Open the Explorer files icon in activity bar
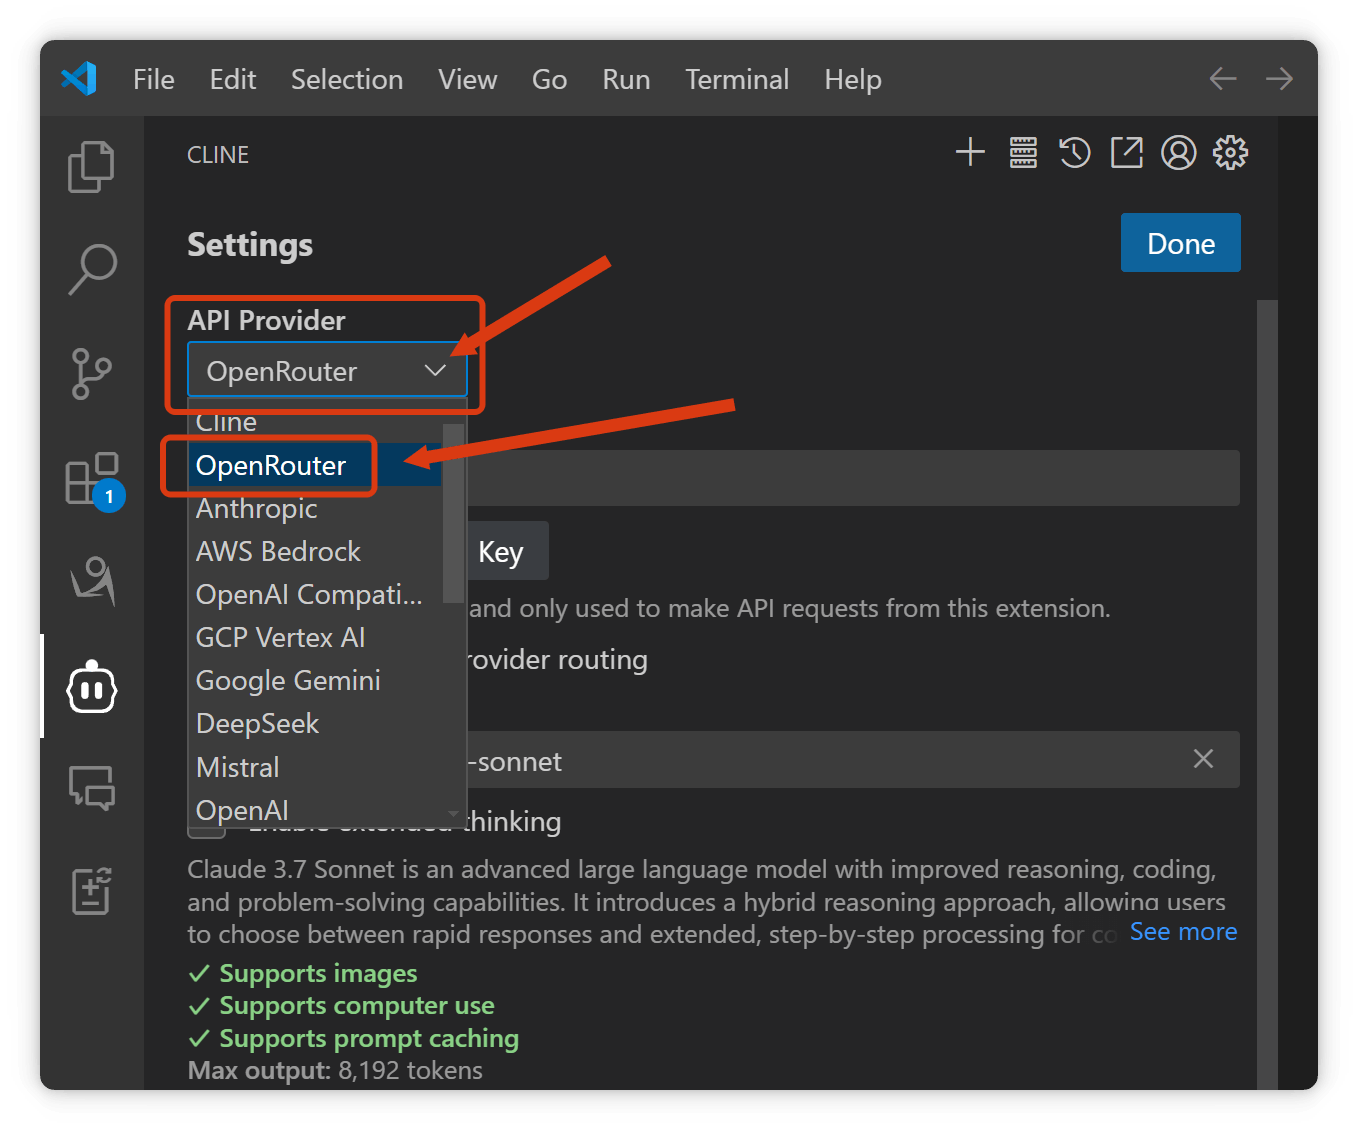This screenshot has height=1130, width=1358. click(91, 167)
